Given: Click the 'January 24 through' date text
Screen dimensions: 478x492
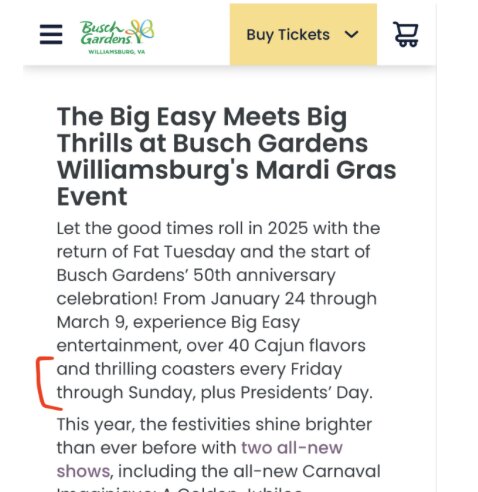Looking at the screenshot, I should coord(294,299).
